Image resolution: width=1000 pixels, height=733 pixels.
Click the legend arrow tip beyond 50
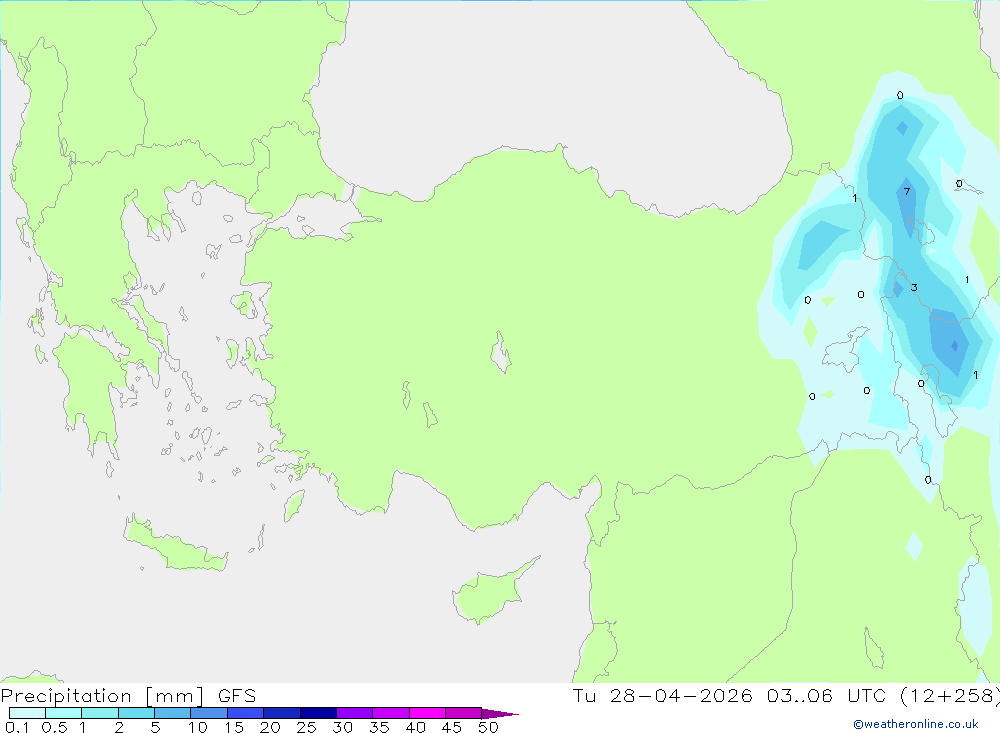501,713
